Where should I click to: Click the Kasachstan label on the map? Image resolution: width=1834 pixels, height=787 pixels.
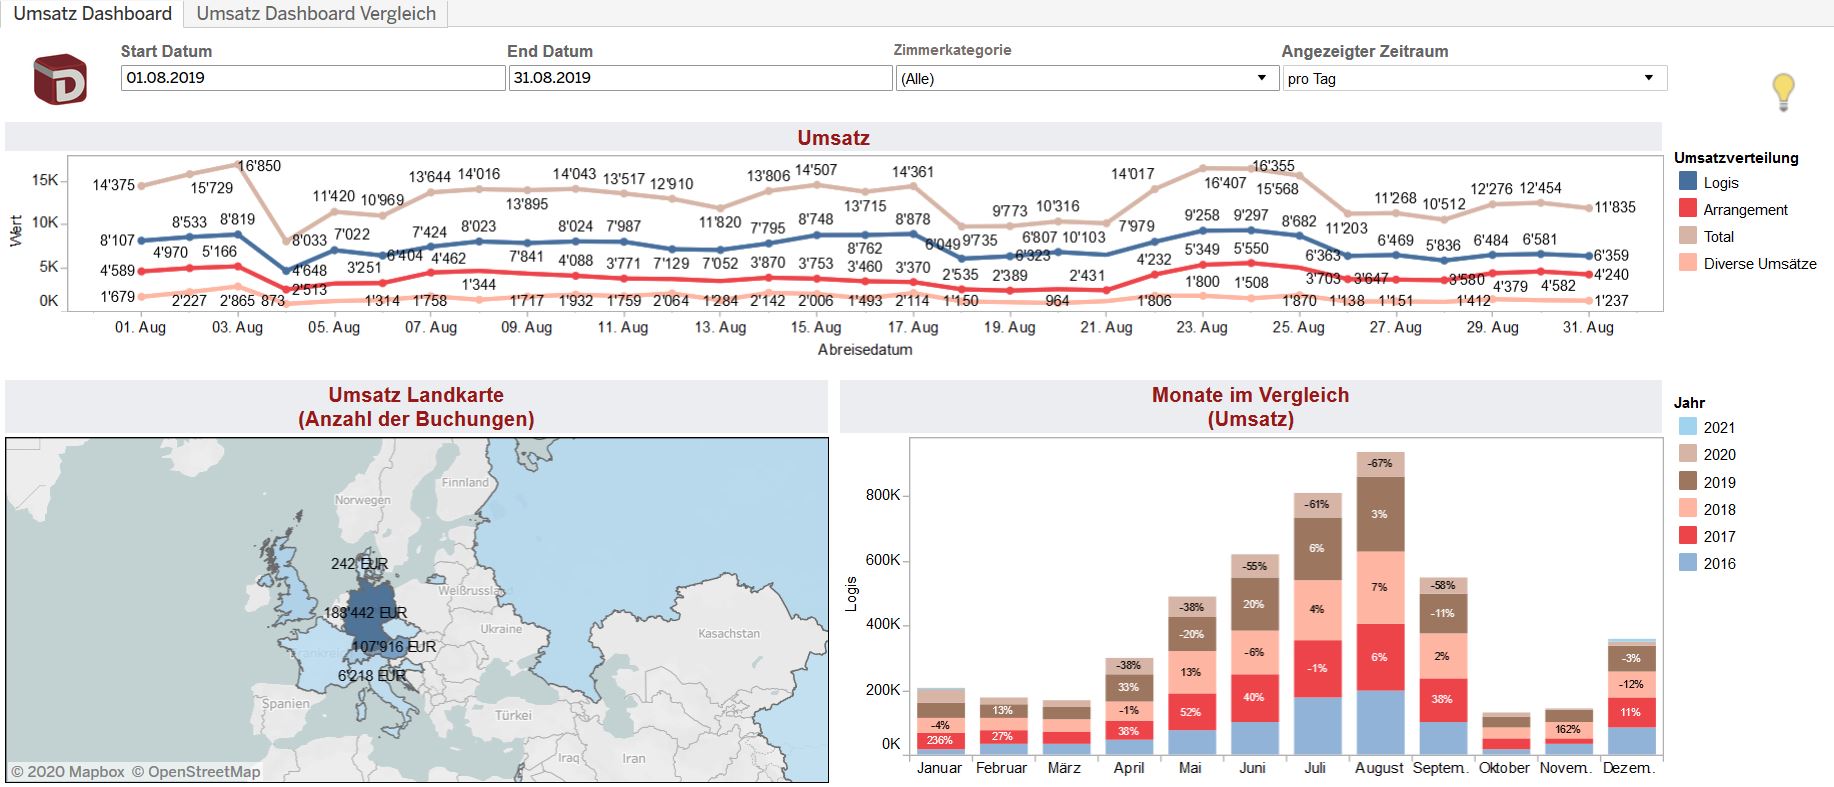[729, 634]
